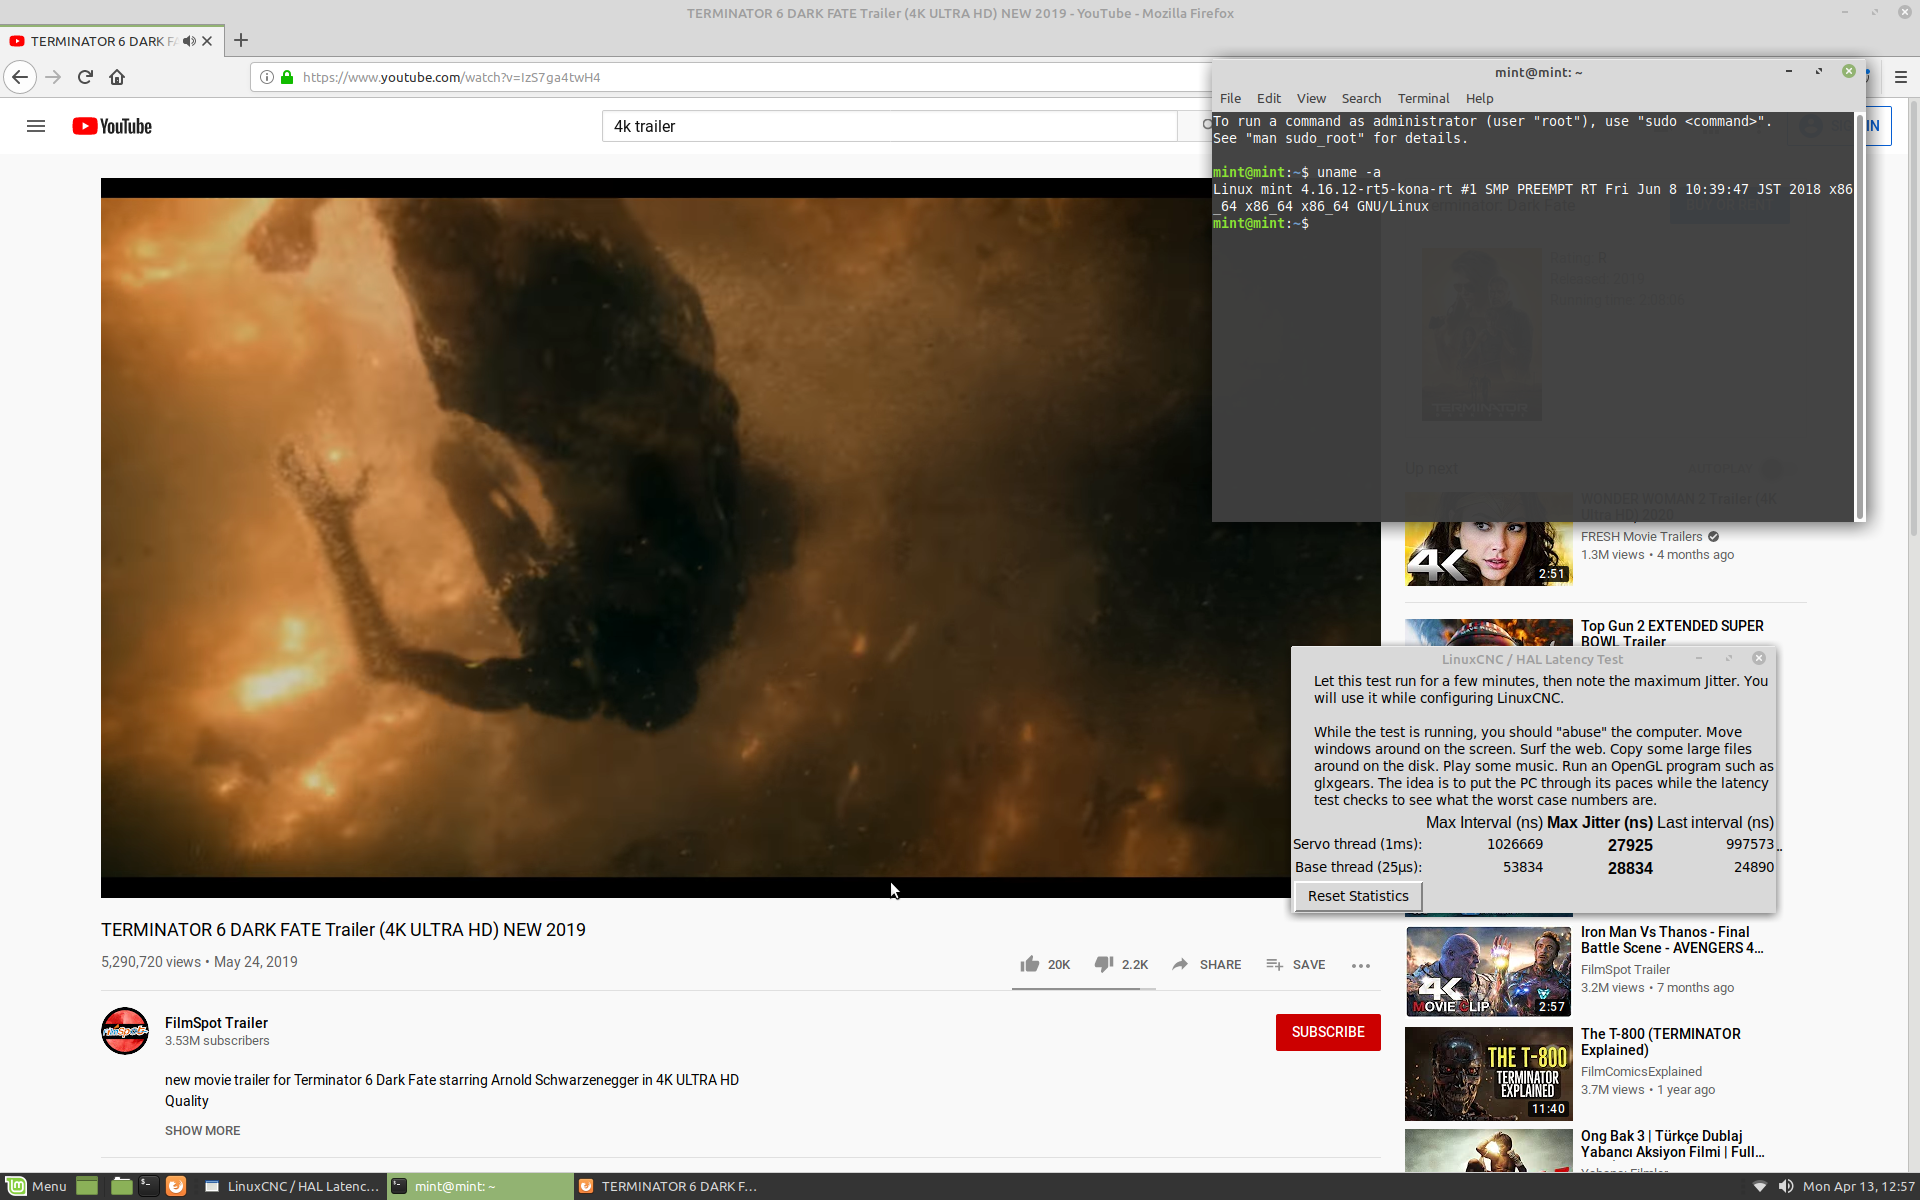Close the Terminator 6 browser tab
Screen dimensions: 1920x1200
tap(207, 41)
